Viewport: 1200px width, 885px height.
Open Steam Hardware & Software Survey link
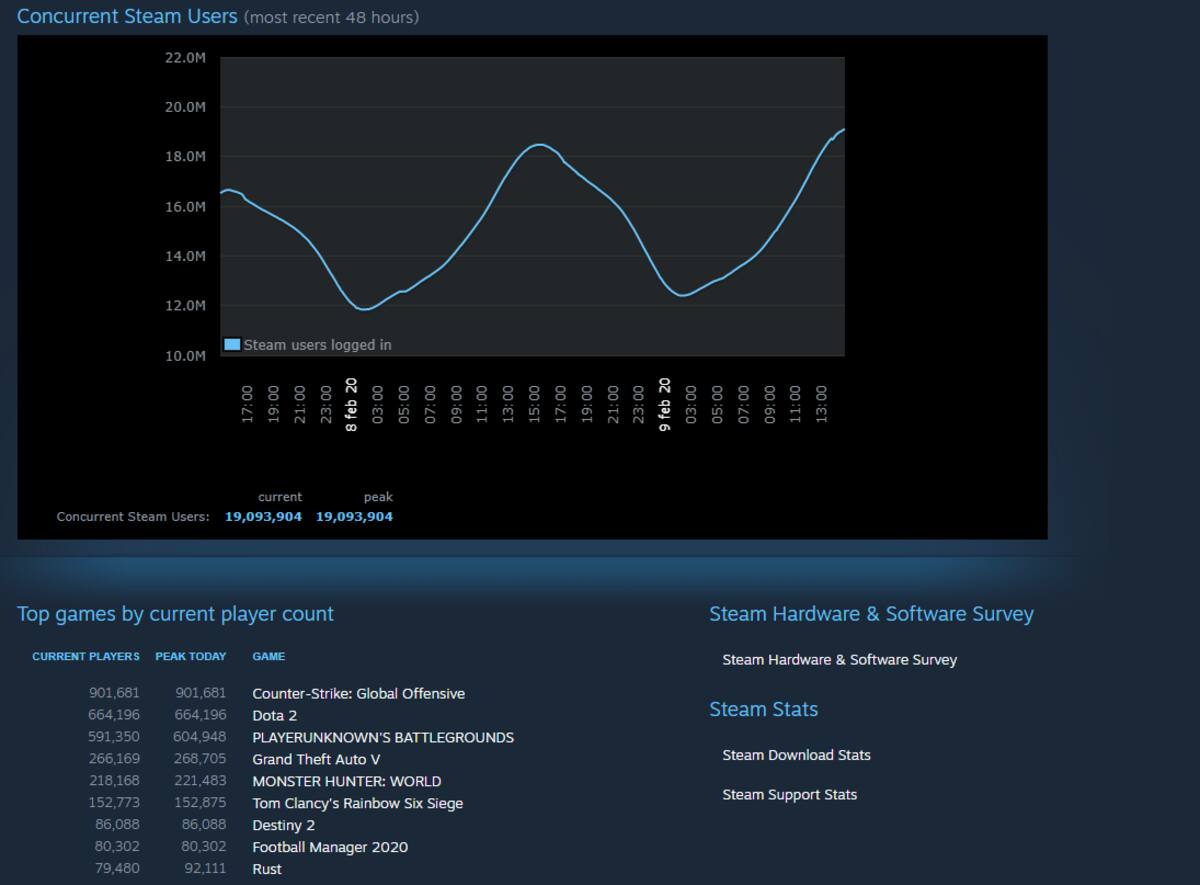(x=839, y=660)
